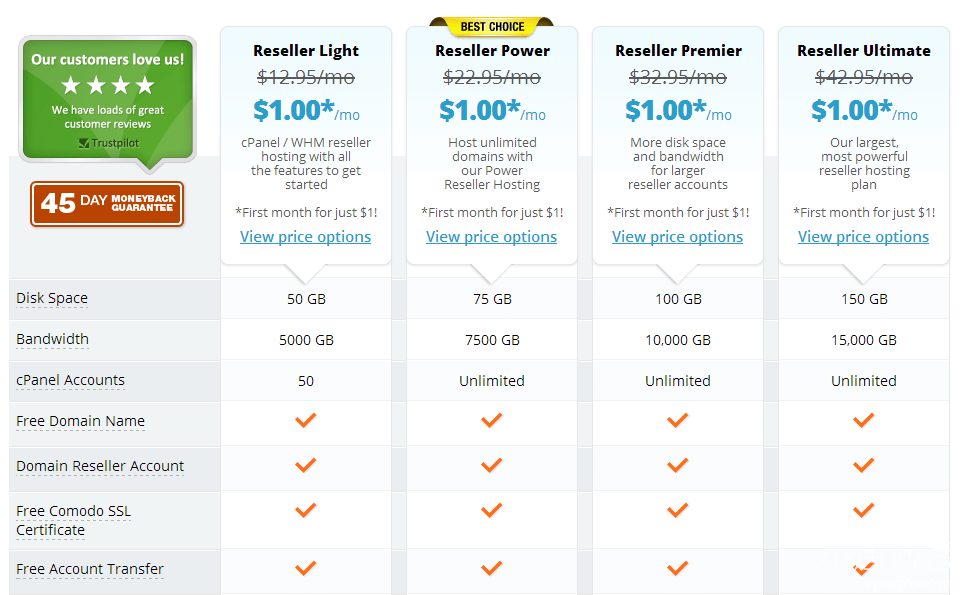Click the Free Comodo SSL Certificate label
Viewport: 961px width, 595px height.
coord(73,520)
